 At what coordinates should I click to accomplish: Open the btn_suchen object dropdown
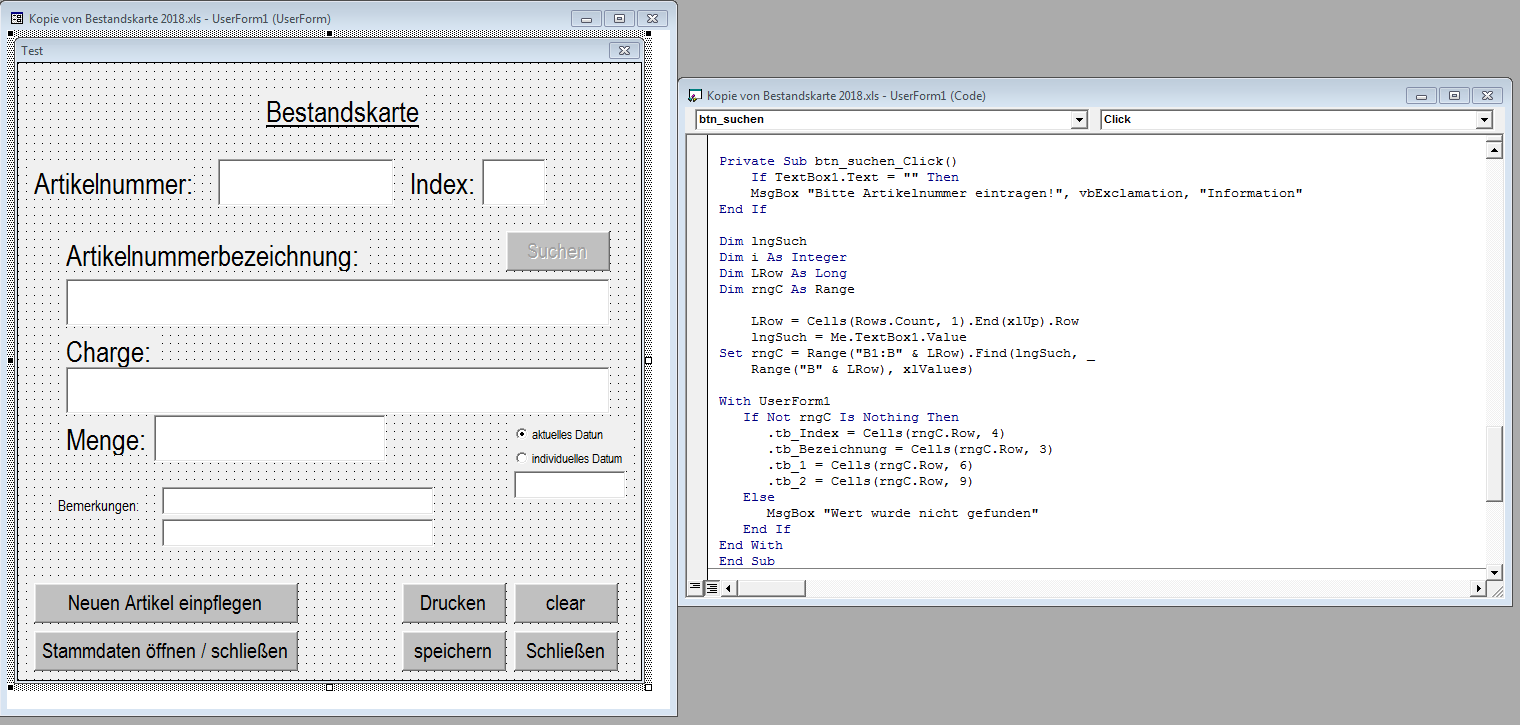1078,120
